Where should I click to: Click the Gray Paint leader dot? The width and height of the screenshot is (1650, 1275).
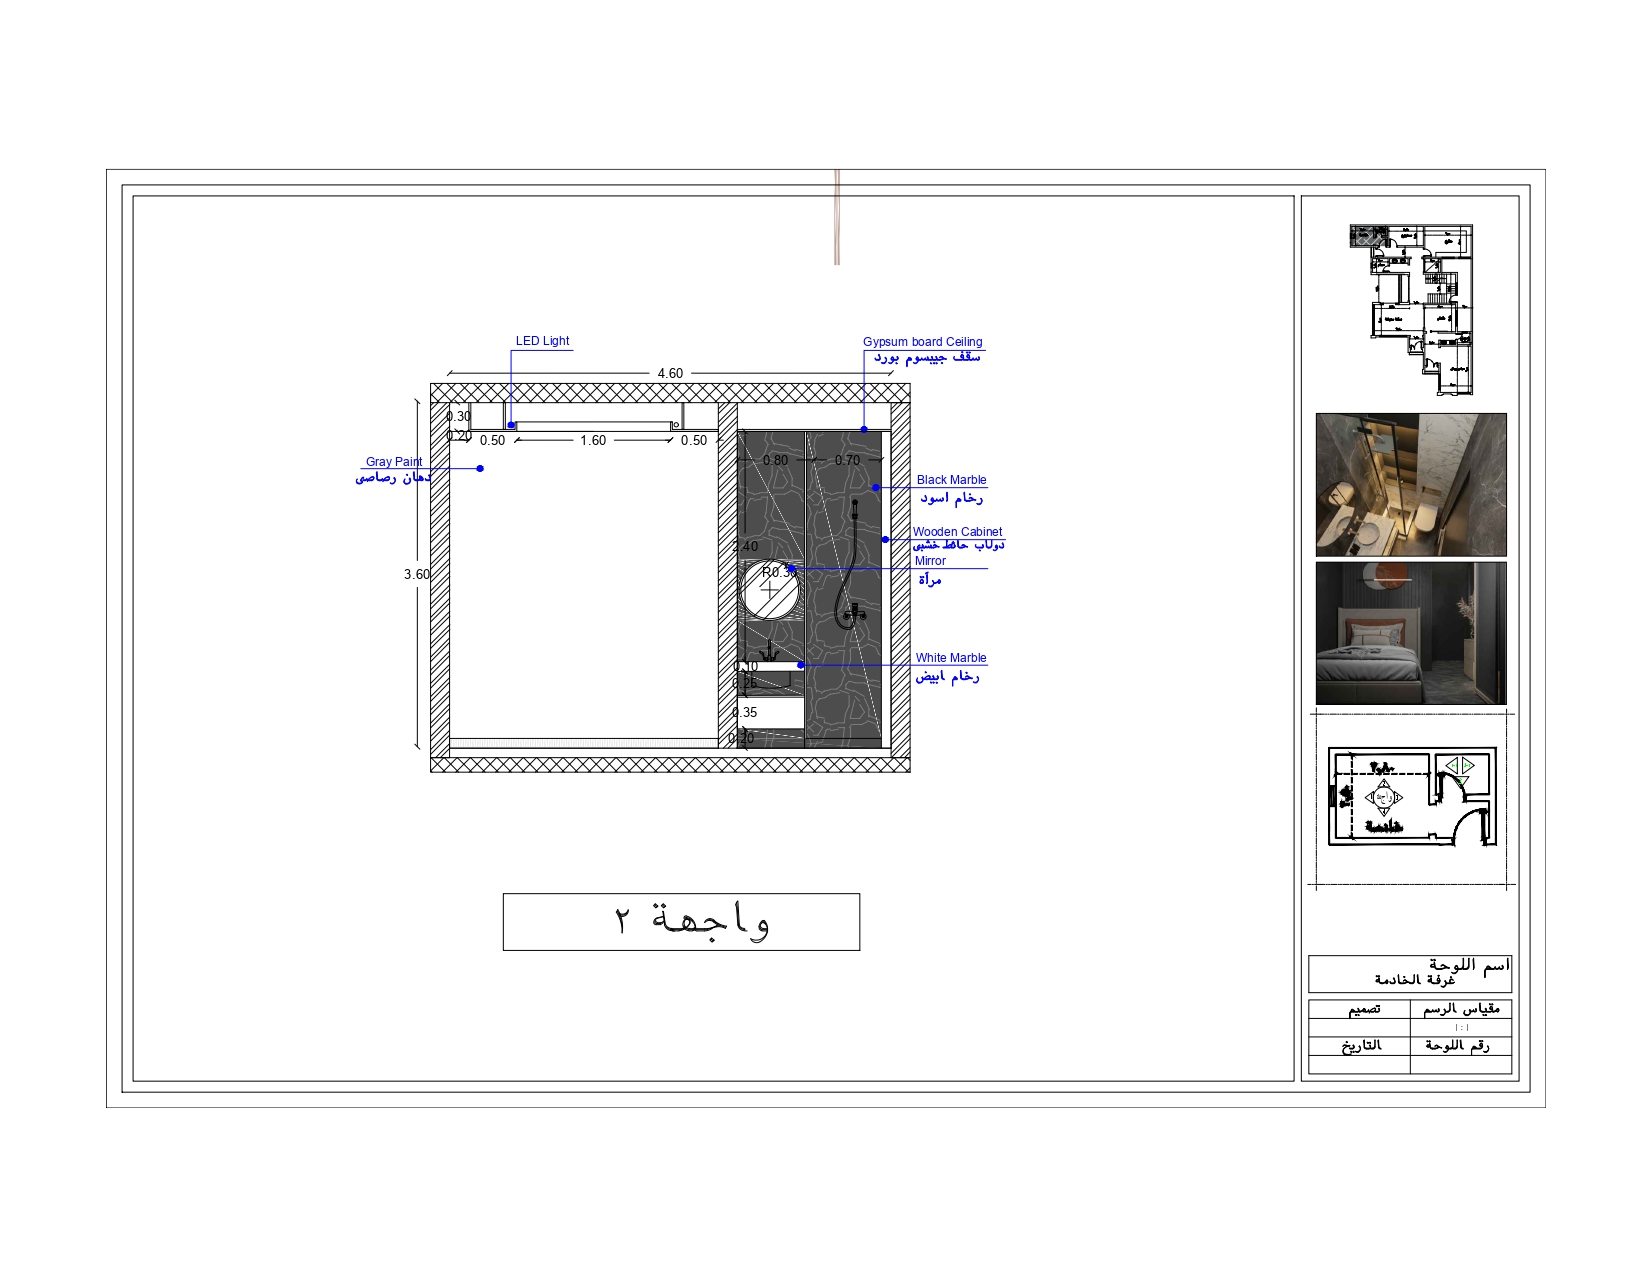[x=479, y=468]
